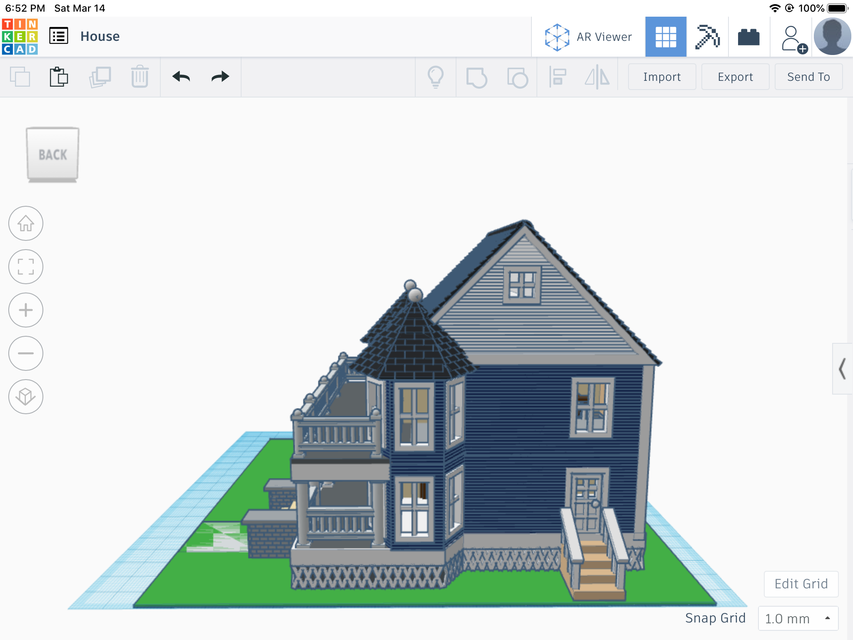Open the Align tool
This screenshot has height=640, width=853.
pos(557,76)
